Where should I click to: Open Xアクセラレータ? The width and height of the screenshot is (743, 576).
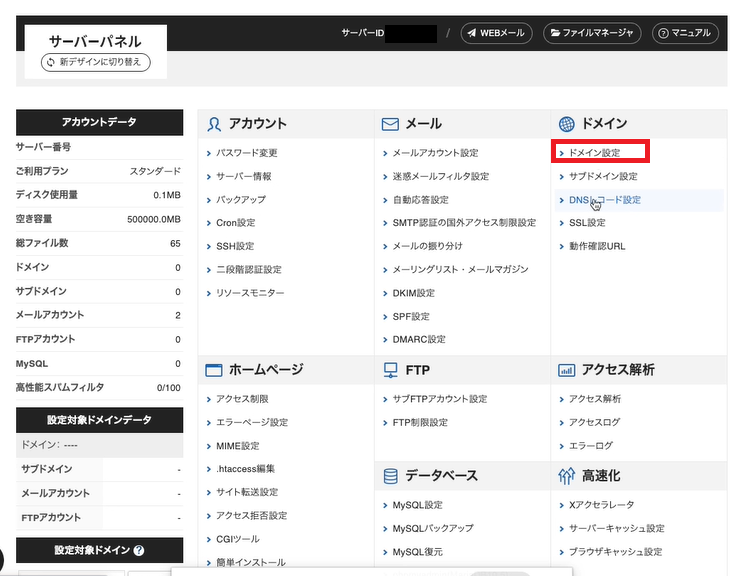pos(601,505)
